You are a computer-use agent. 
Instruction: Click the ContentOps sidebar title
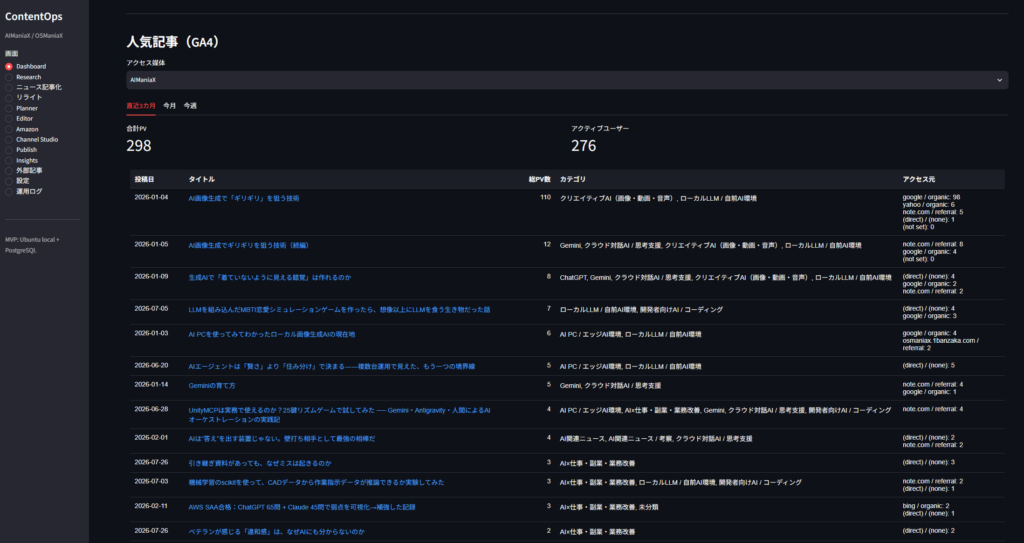[34, 17]
